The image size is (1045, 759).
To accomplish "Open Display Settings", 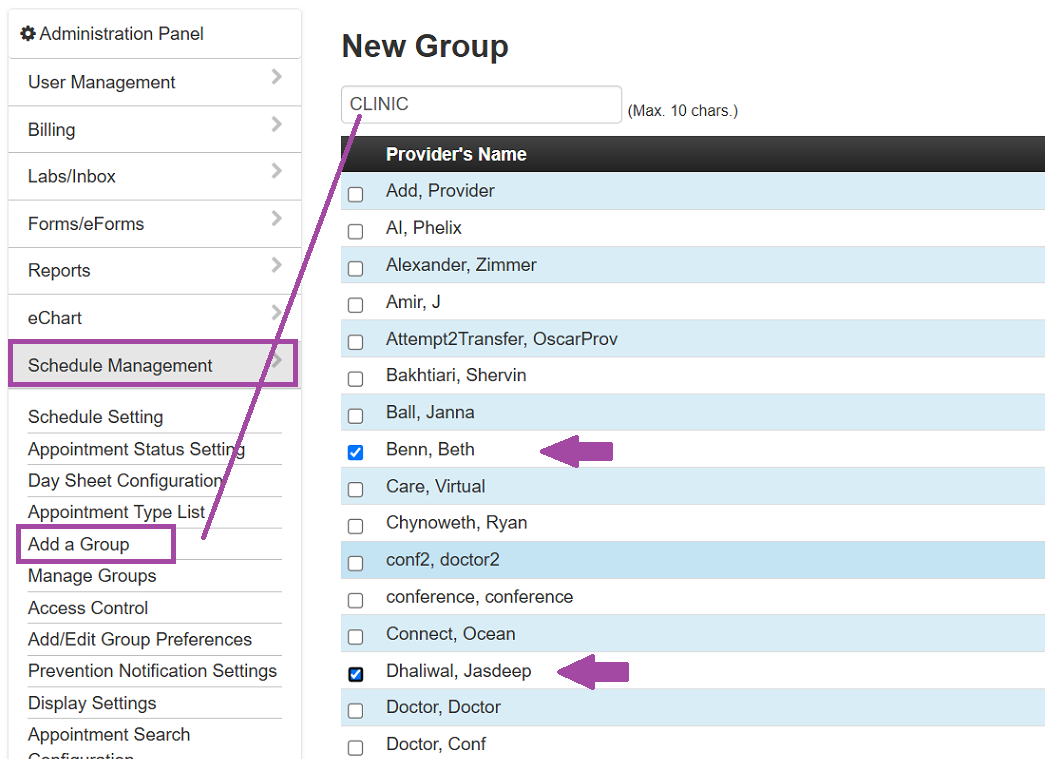I will 94,703.
